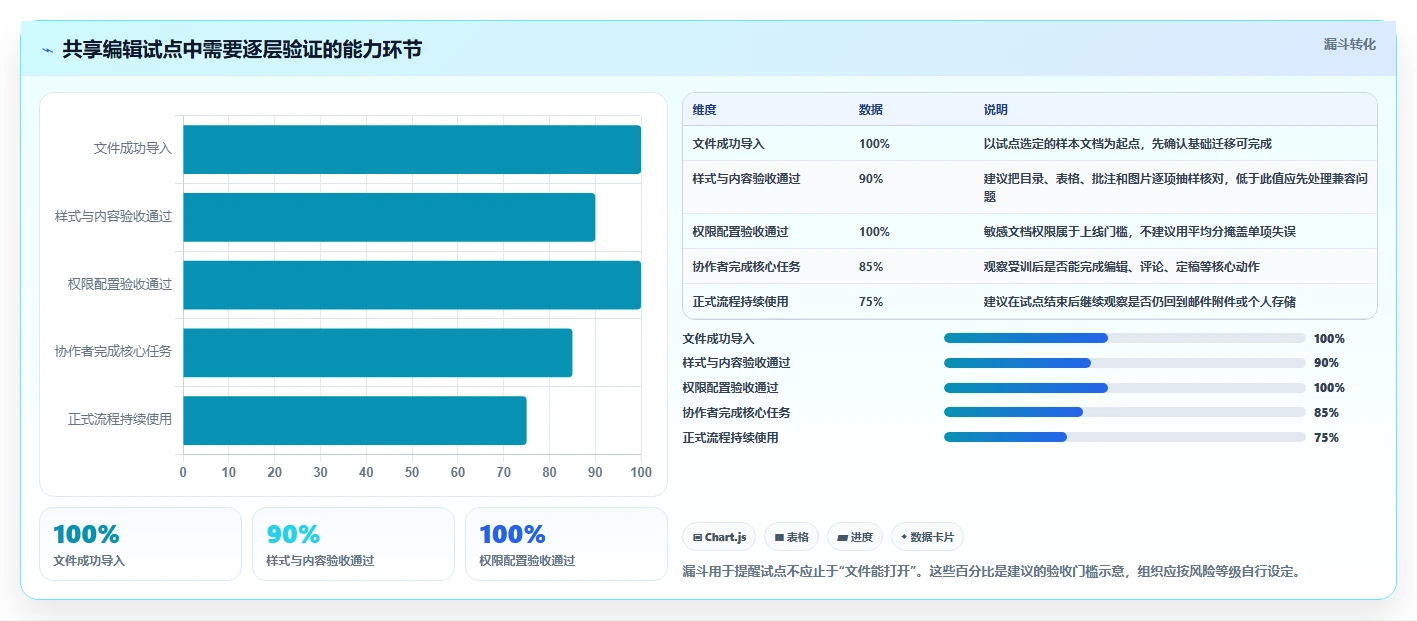Image resolution: width=1417 pixels, height=621 pixels.
Task: Click the 文件成功导入 progress bar
Action: [x=1125, y=338]
